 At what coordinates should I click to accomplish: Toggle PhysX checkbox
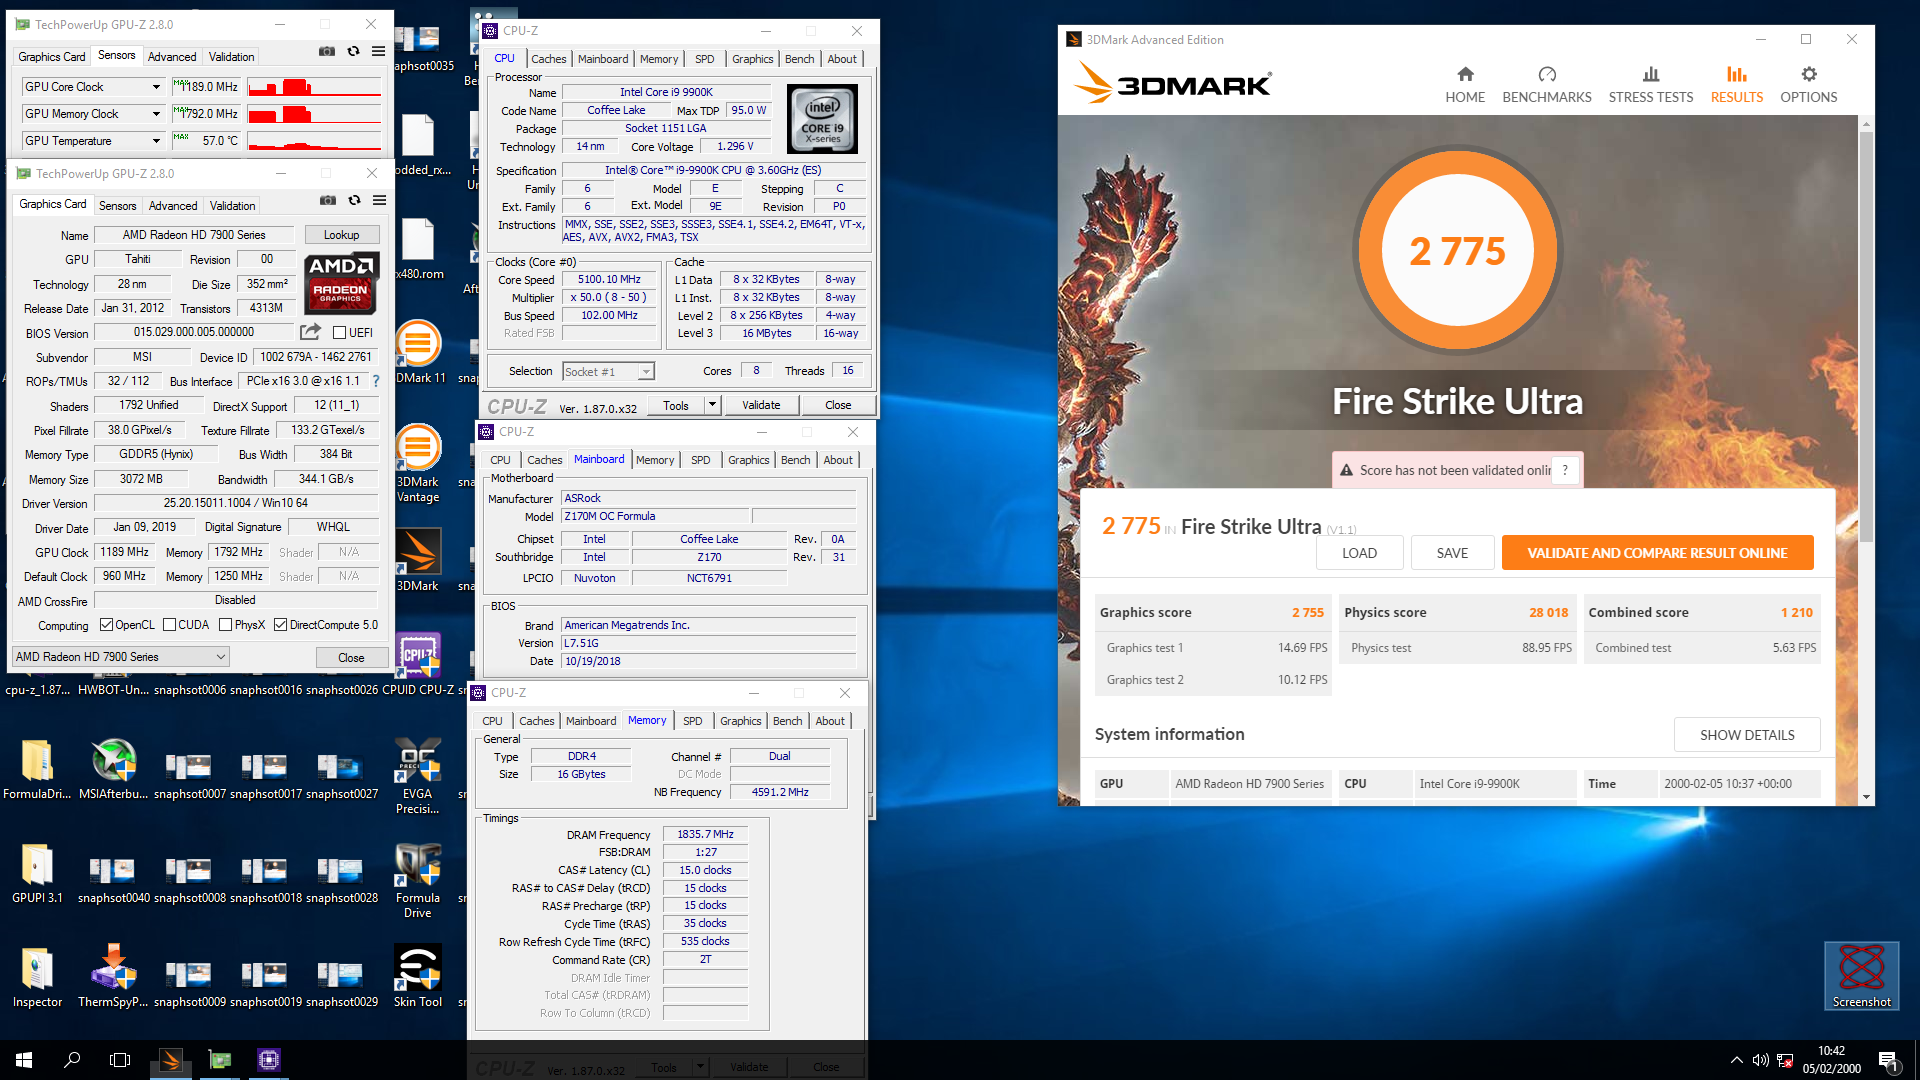click(x=226, y=625)
